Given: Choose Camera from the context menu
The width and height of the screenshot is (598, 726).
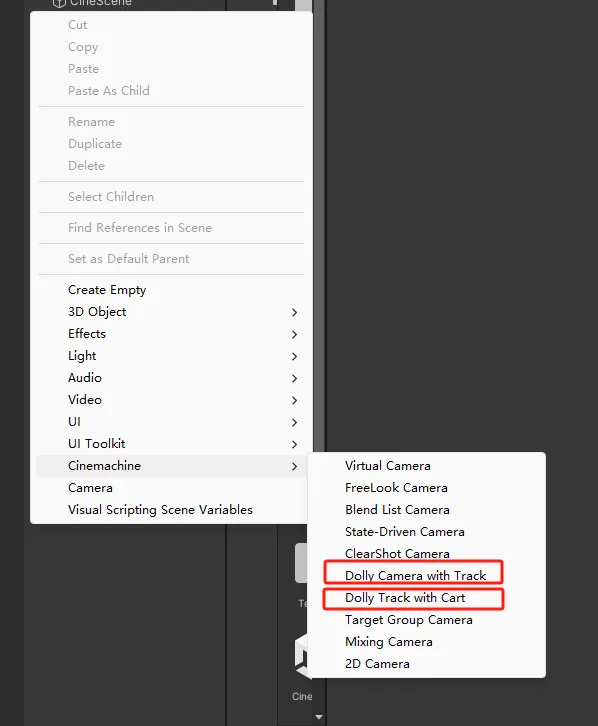Looking at the screenshot, I should coord(171,488).
